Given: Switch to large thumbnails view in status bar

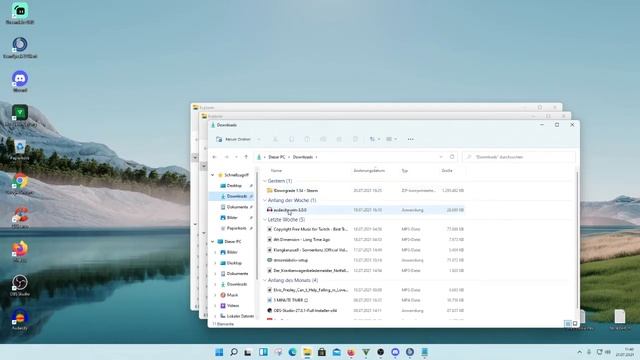Looking at the screenshot, I should [575, 324].
